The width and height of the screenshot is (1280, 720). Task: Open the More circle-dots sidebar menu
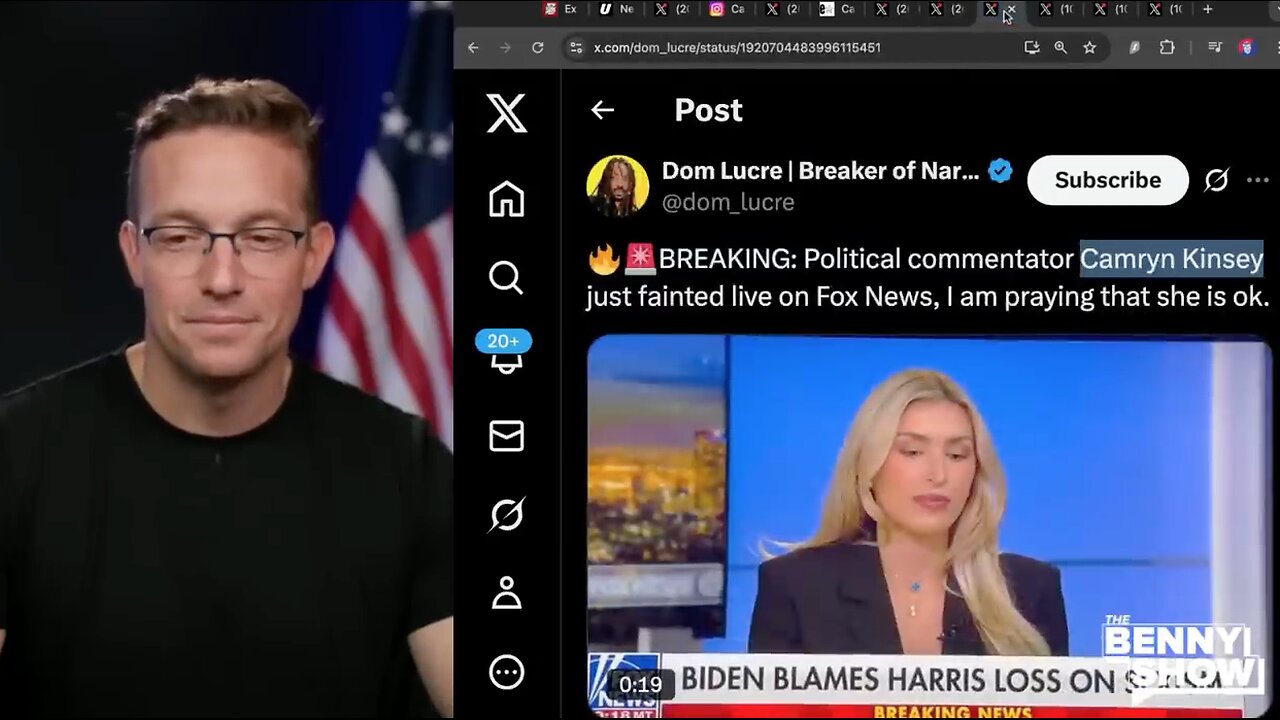[506, 672]
